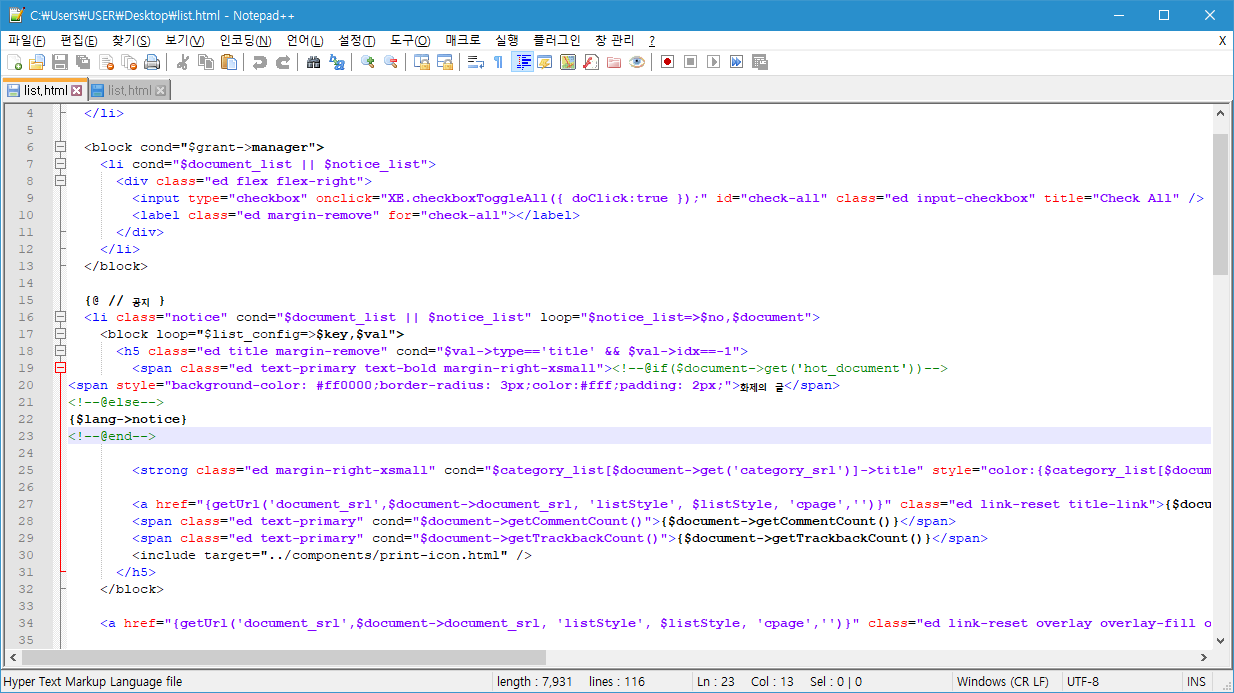Click the Undo arrow icon
The width and height of the screenshot is (1234, 693).
[260, 62]
